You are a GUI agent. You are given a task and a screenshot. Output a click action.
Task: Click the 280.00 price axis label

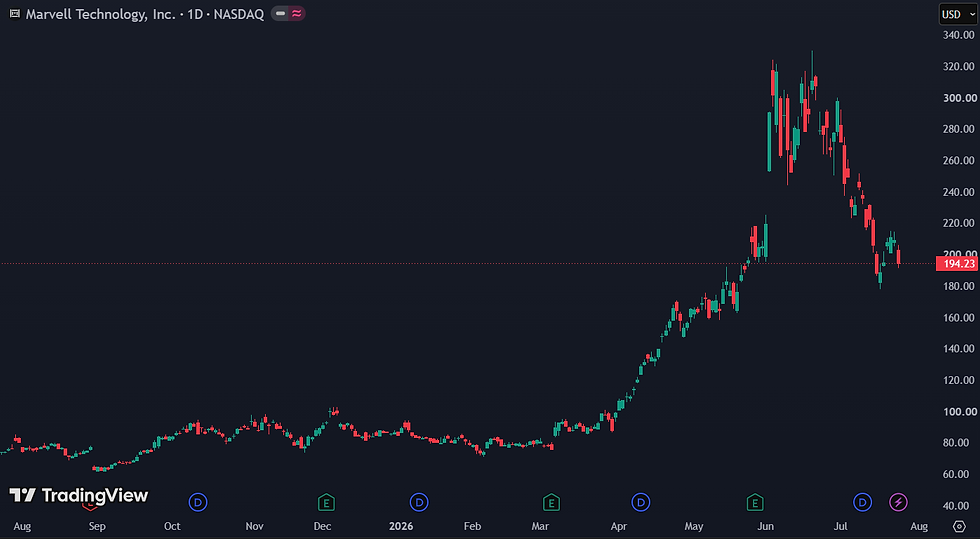(959, 129)
